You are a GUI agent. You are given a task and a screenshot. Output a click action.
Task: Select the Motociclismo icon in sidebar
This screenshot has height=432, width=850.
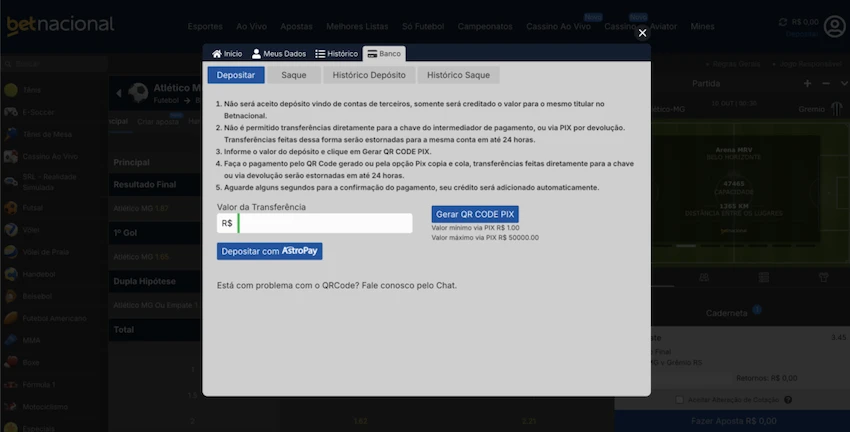coord(11,407)
